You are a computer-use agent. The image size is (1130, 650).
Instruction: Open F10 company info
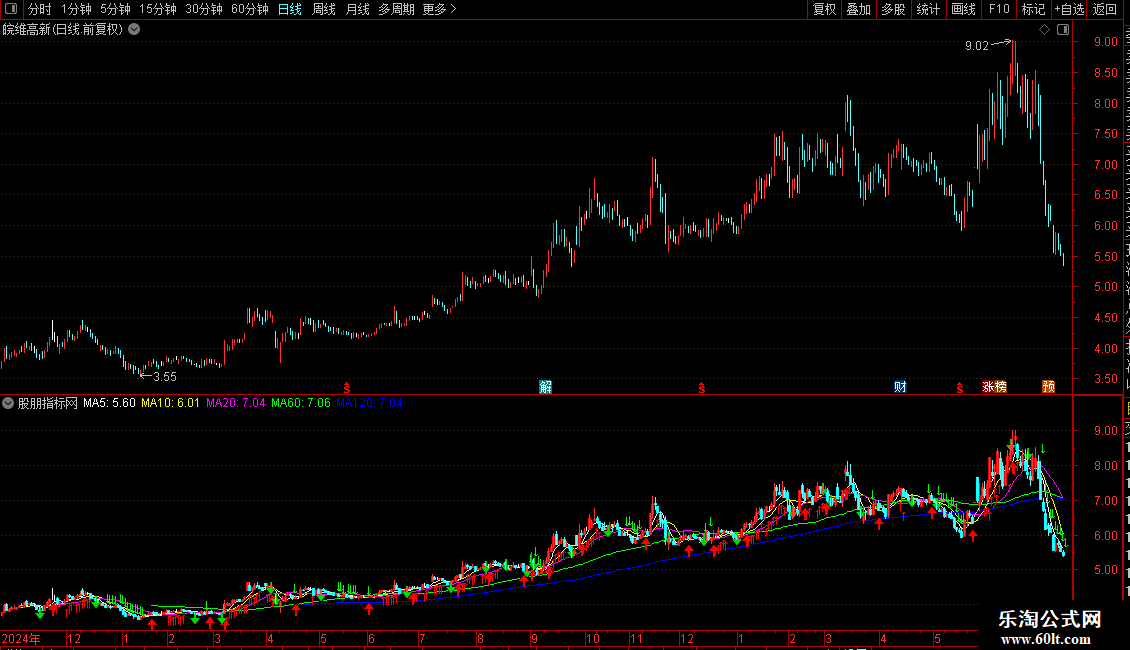(999, 9)
